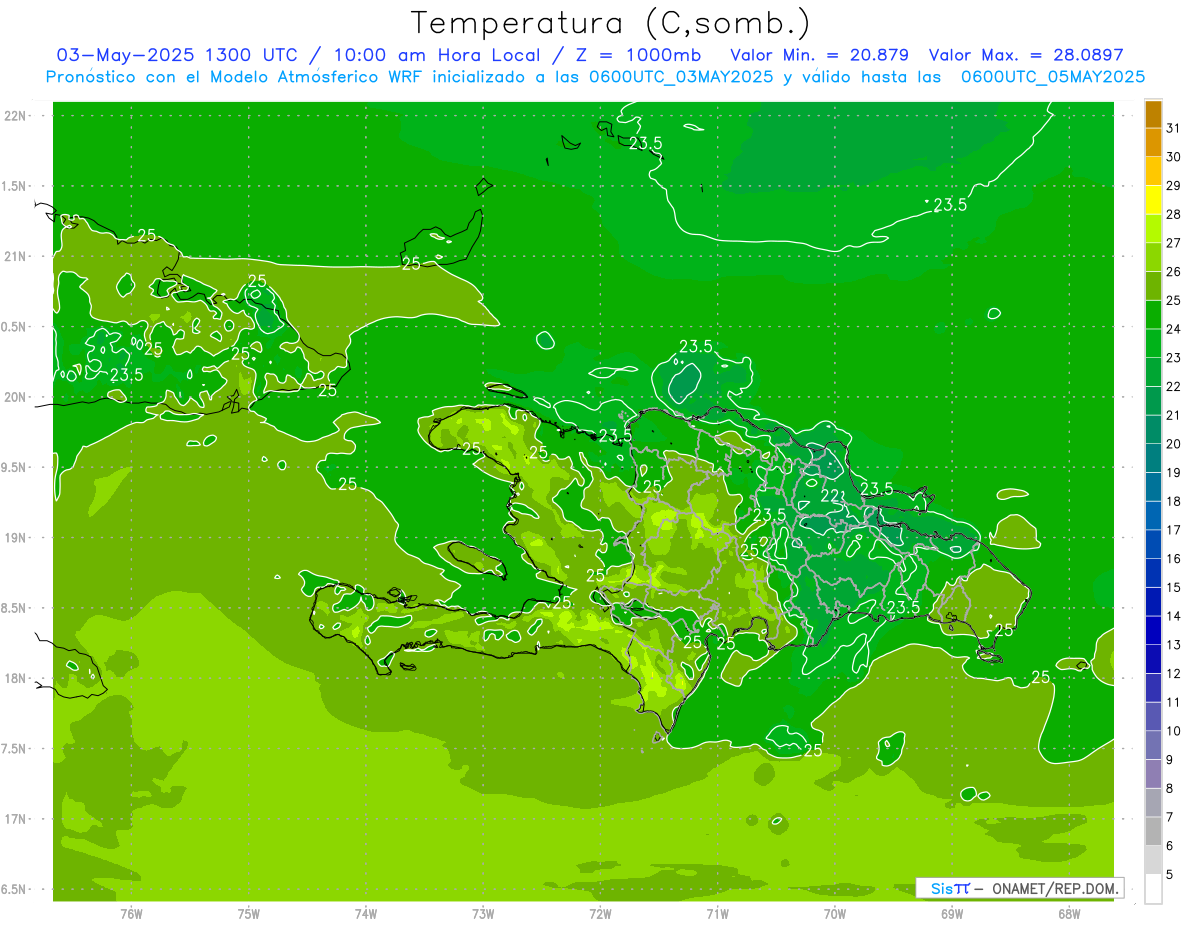Pick the purple swatch between 8 and 9
Image resolution: width=1200 pixels, height=927 pixels.
click(1153, 774)
